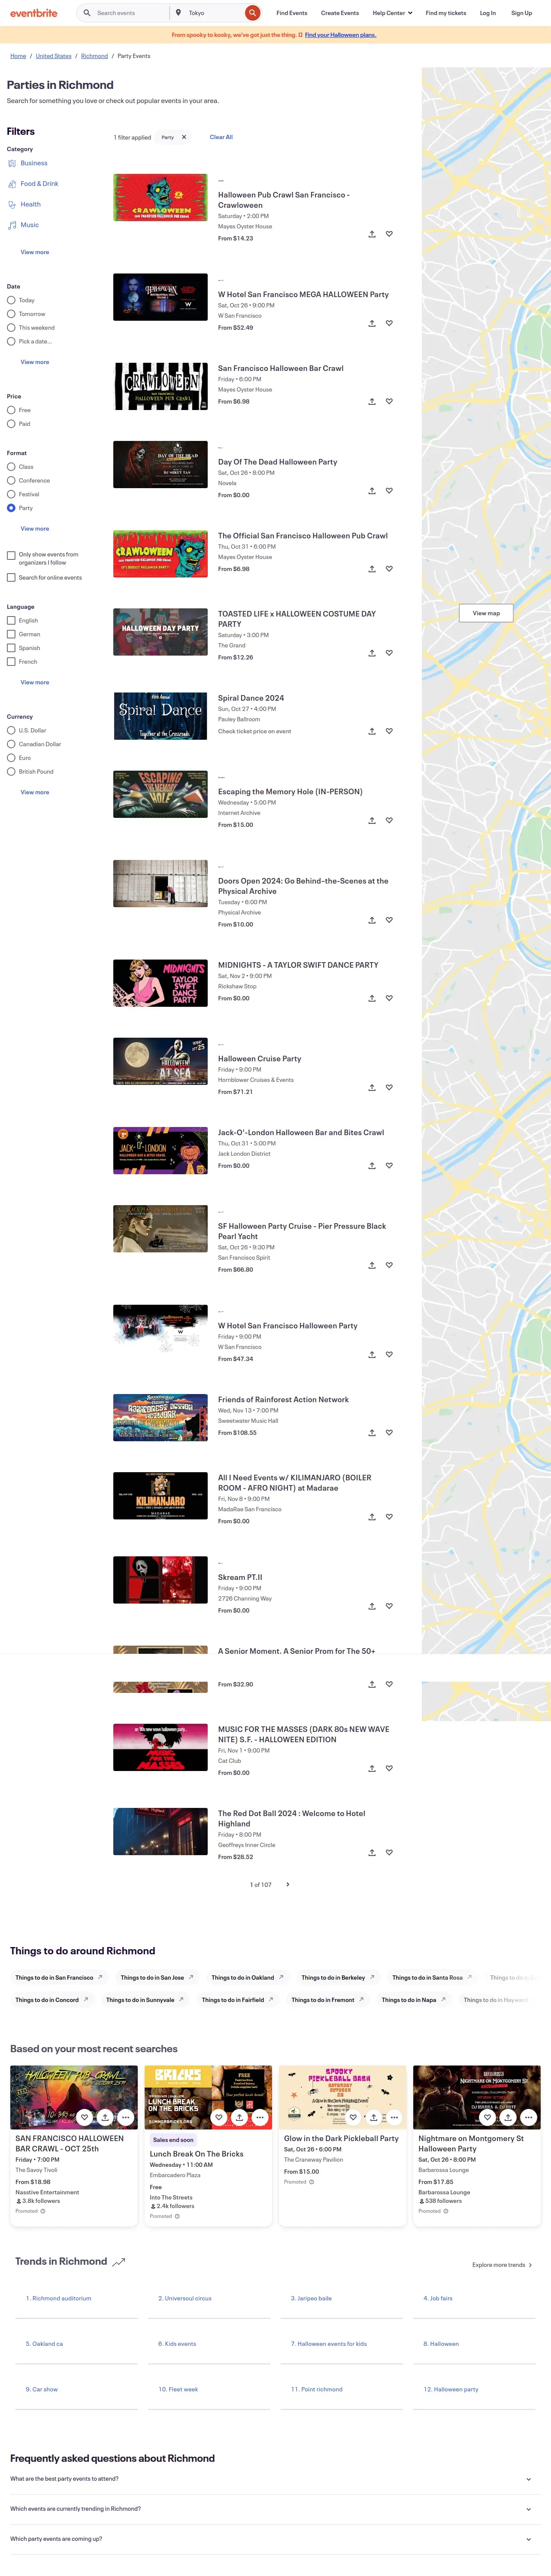Expand more currency options

tap(35, 792)
